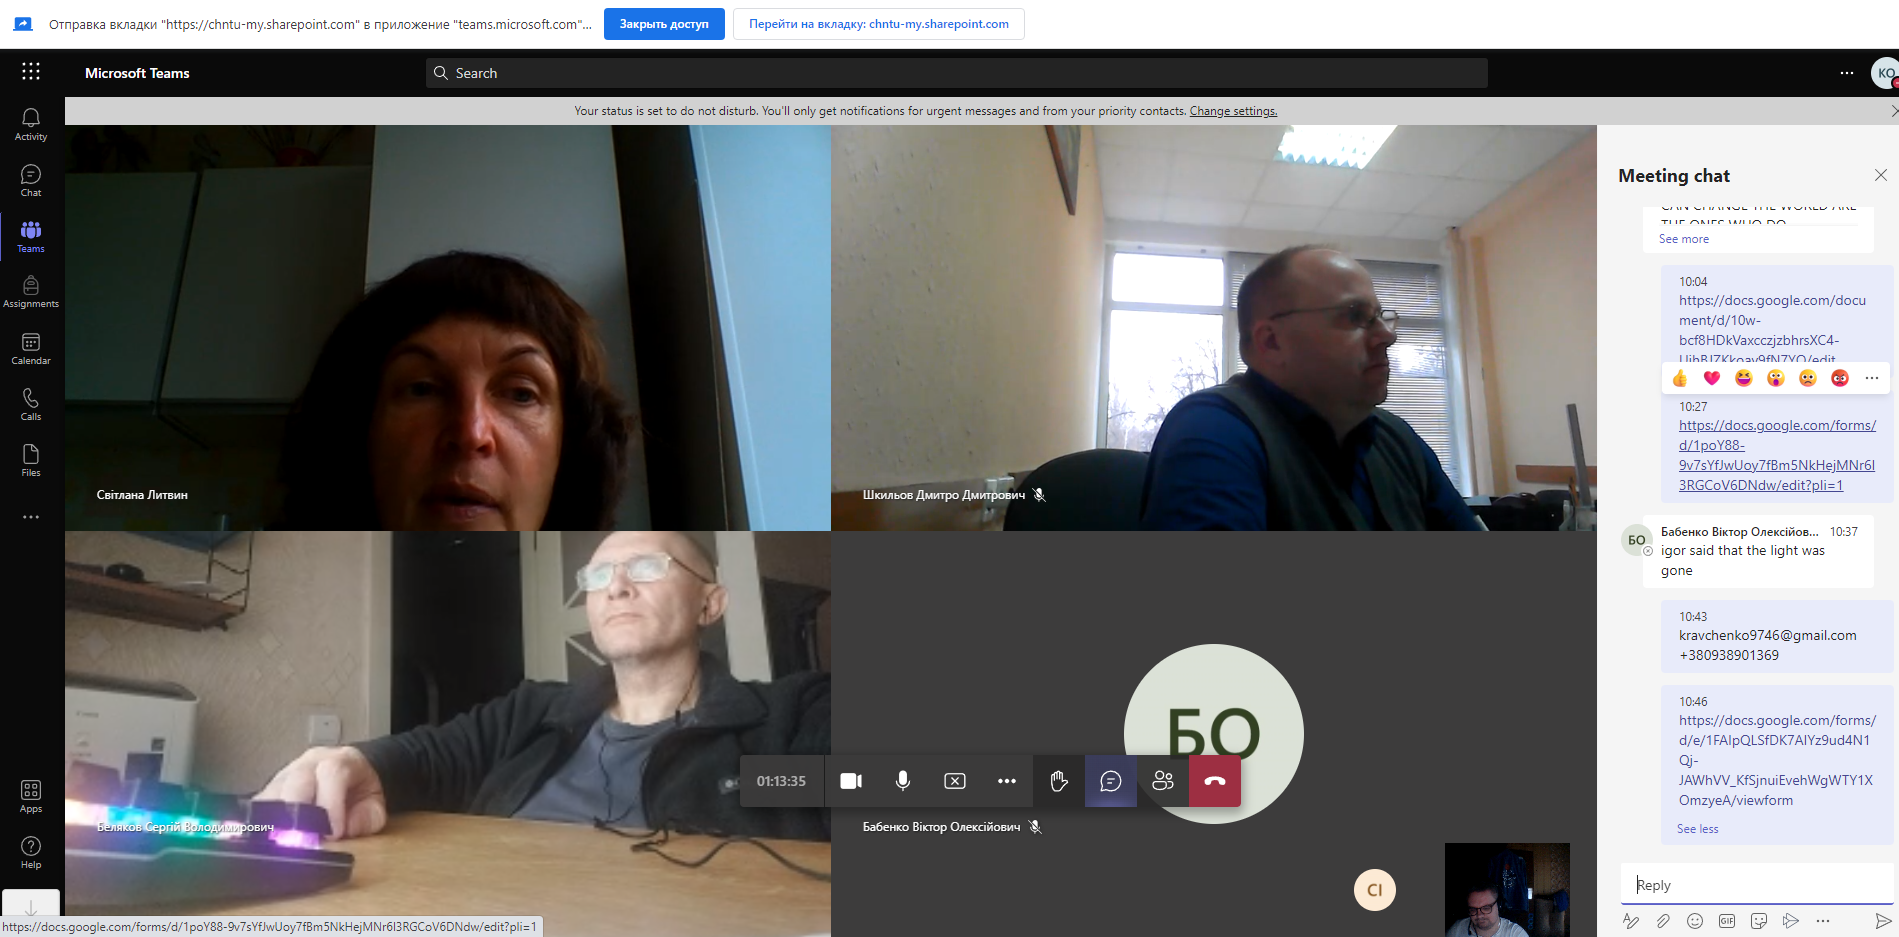Attach a file to chat reply

tap(1663, 921)
